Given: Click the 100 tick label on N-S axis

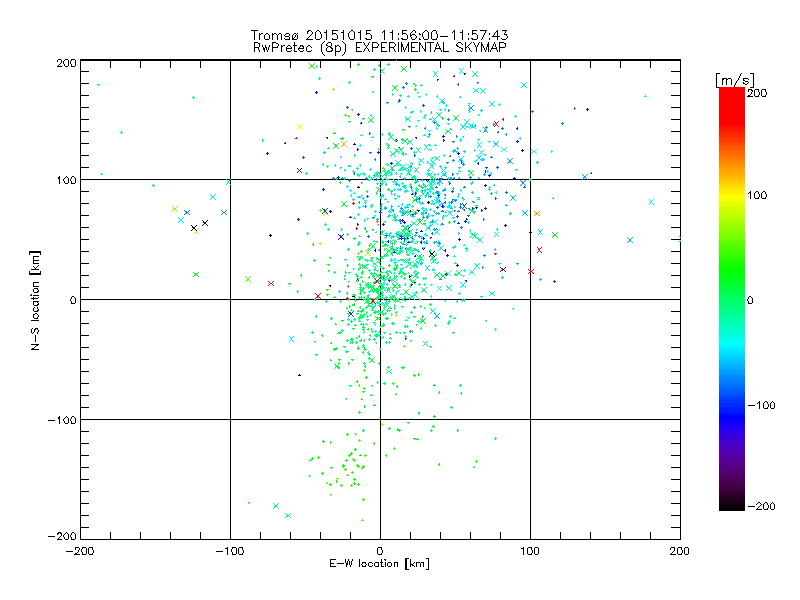Looking at the screenshot, I should pyautogui.click(x=66, y=181).
